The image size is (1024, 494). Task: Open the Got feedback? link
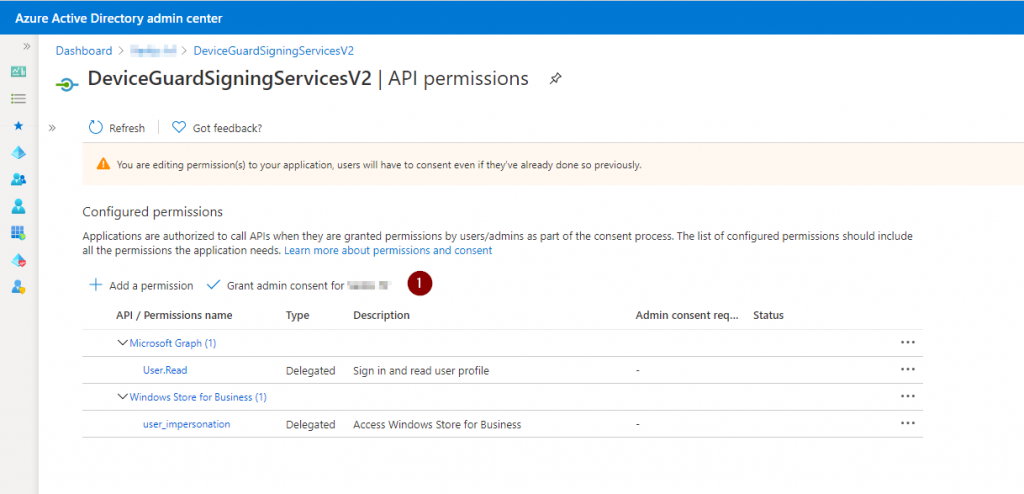coord(227,128)
